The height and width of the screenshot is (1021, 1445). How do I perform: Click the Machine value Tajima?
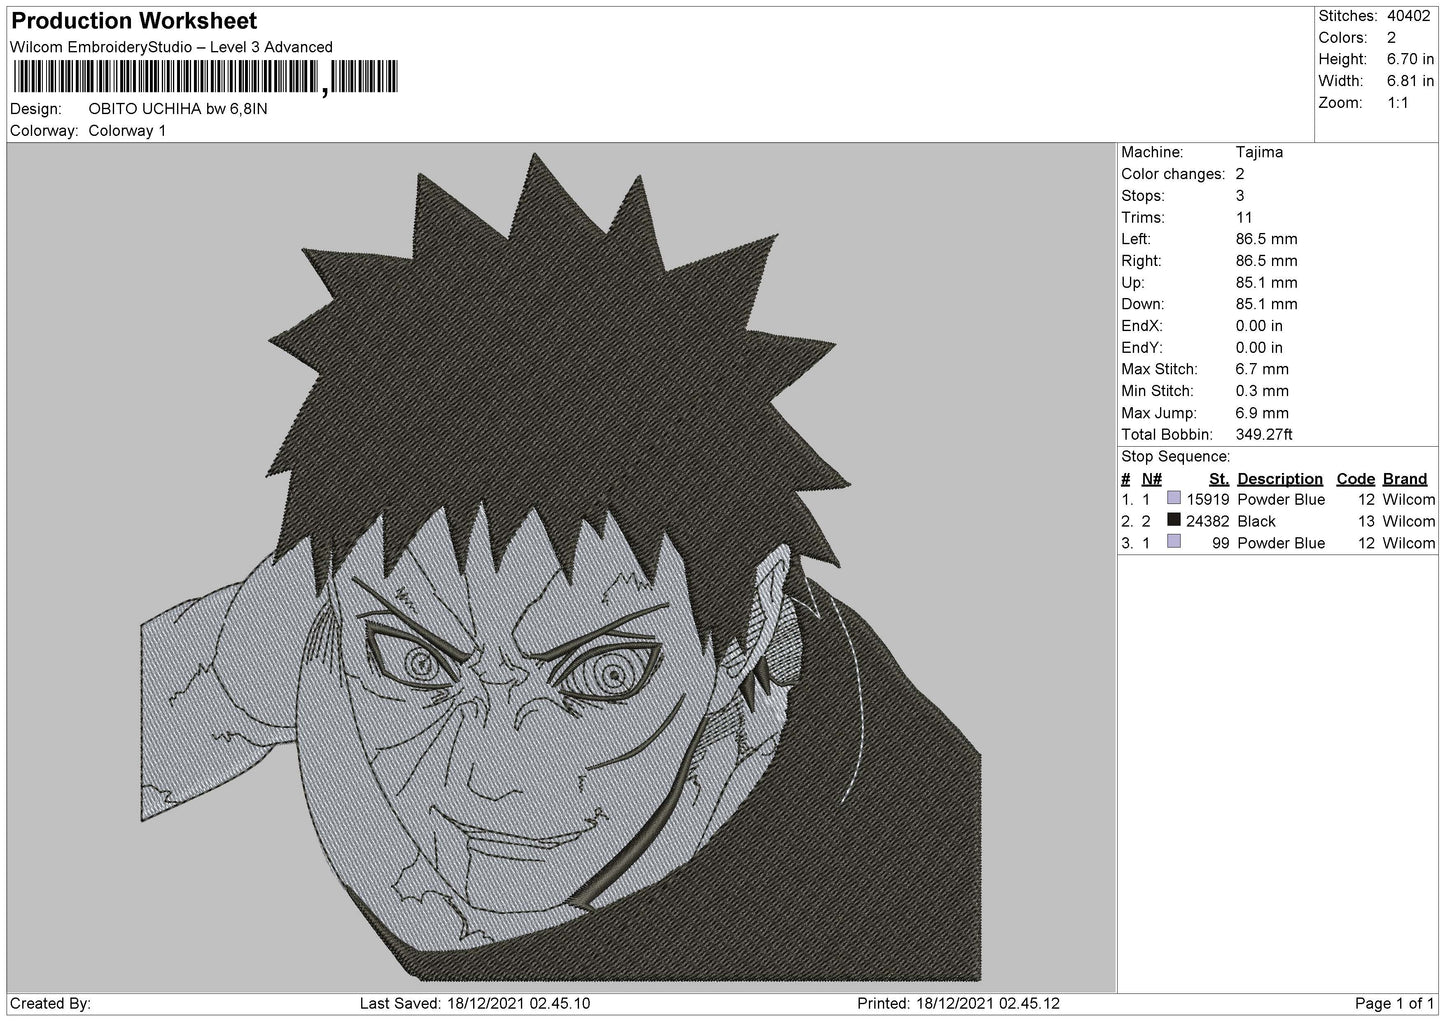click(1259, 152)
